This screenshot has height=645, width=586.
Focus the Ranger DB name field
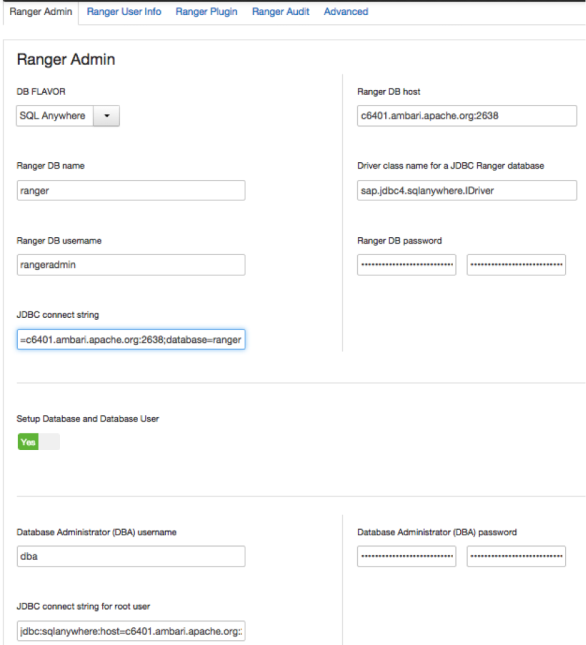[x=131, y=190]
